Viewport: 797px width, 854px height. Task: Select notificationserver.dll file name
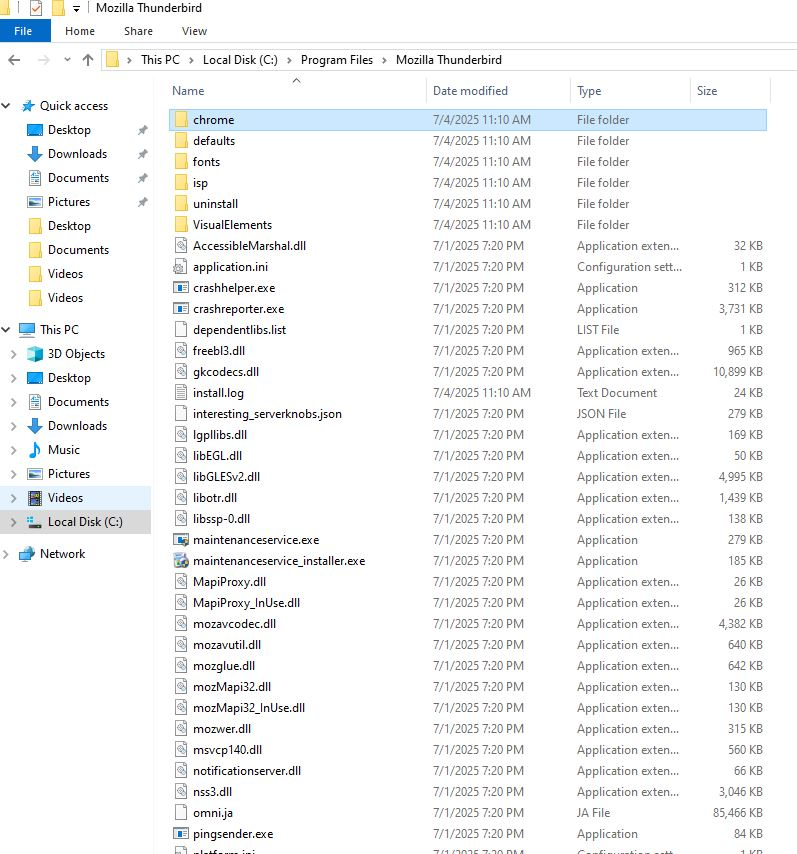(247, 771)
